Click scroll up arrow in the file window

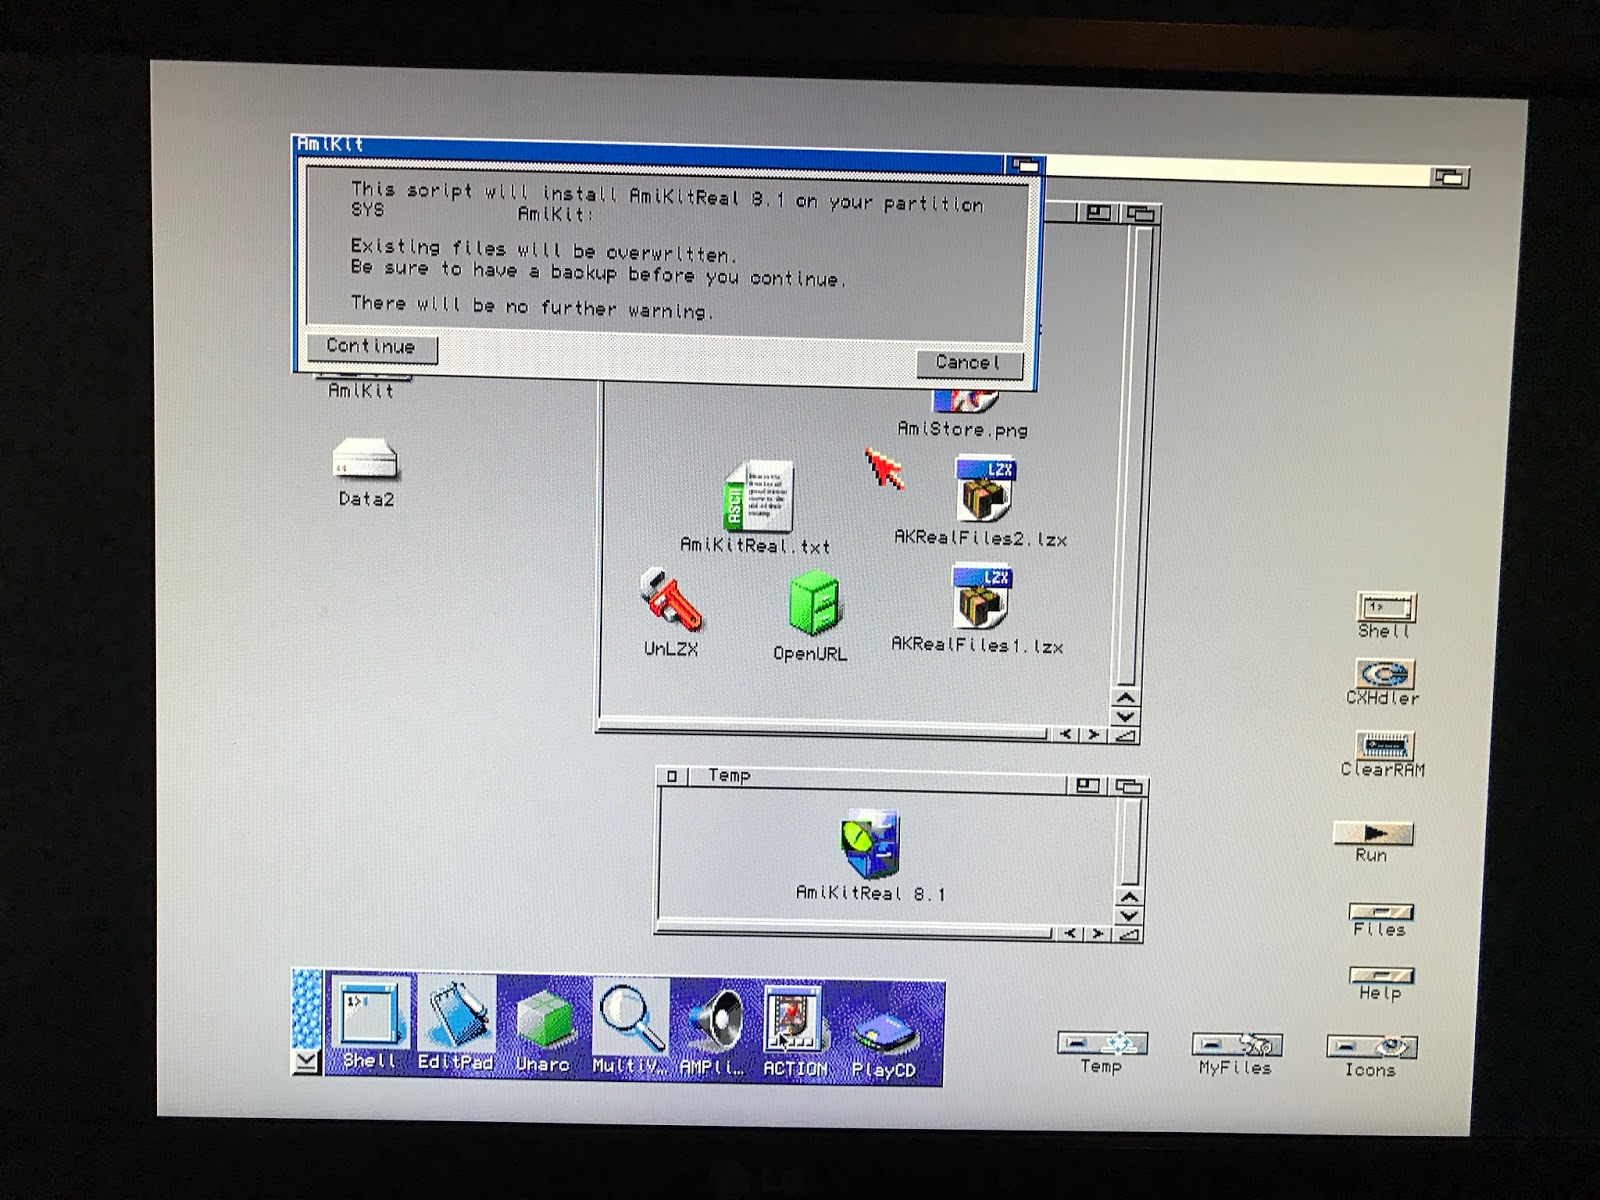(x=1126, y=698)
